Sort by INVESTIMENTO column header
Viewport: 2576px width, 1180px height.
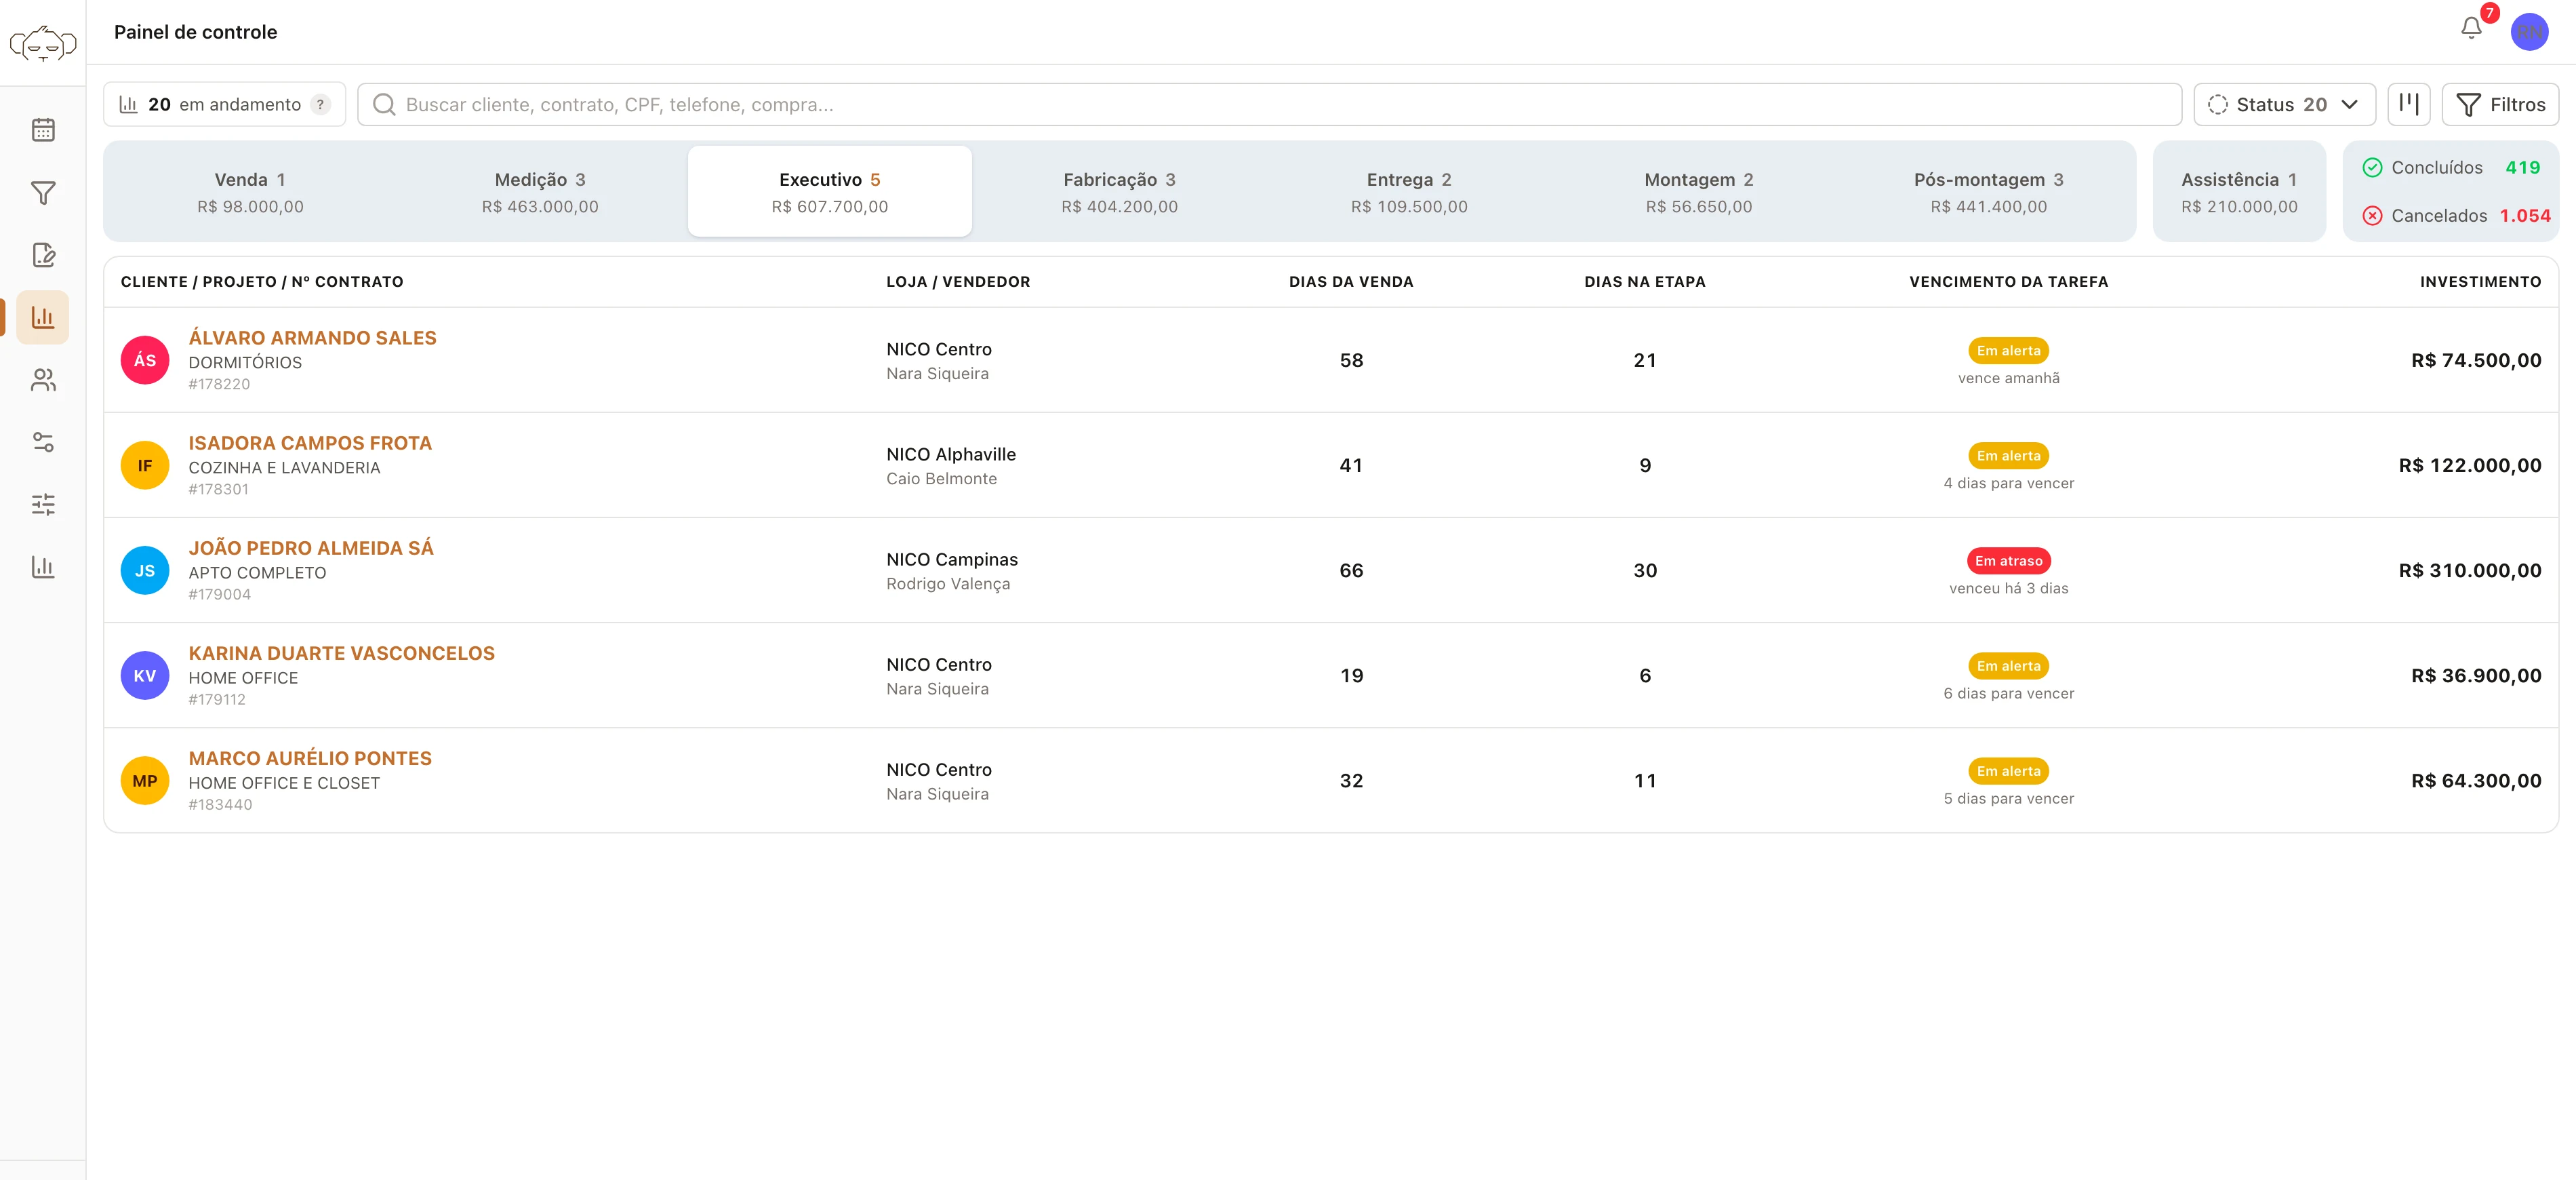(2480, 282)
